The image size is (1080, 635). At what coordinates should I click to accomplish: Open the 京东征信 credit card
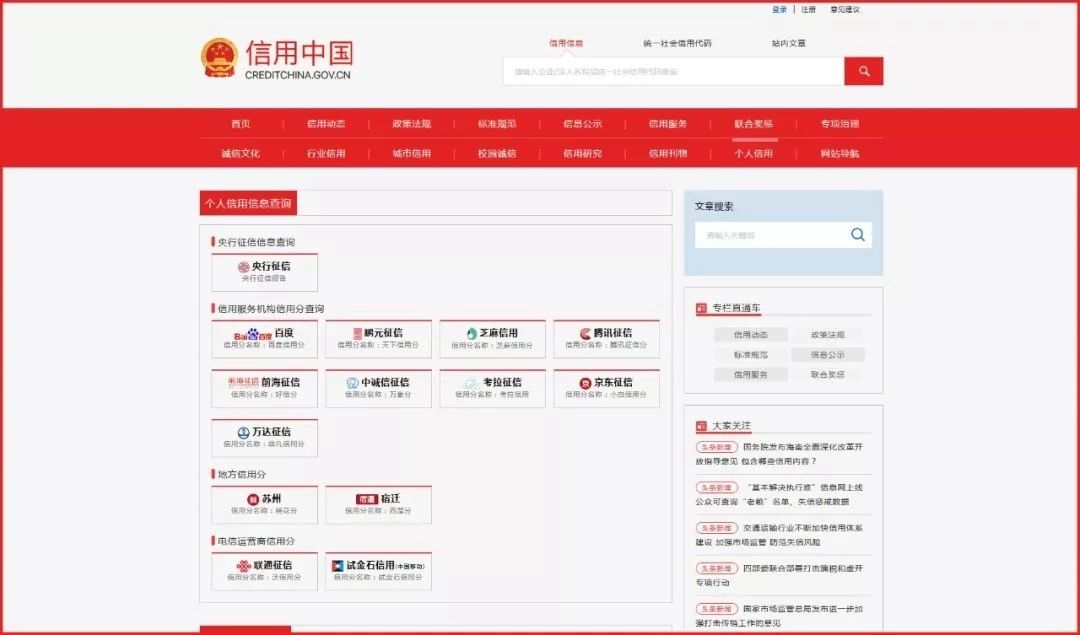pyautogui.click(x=606, y=387)
